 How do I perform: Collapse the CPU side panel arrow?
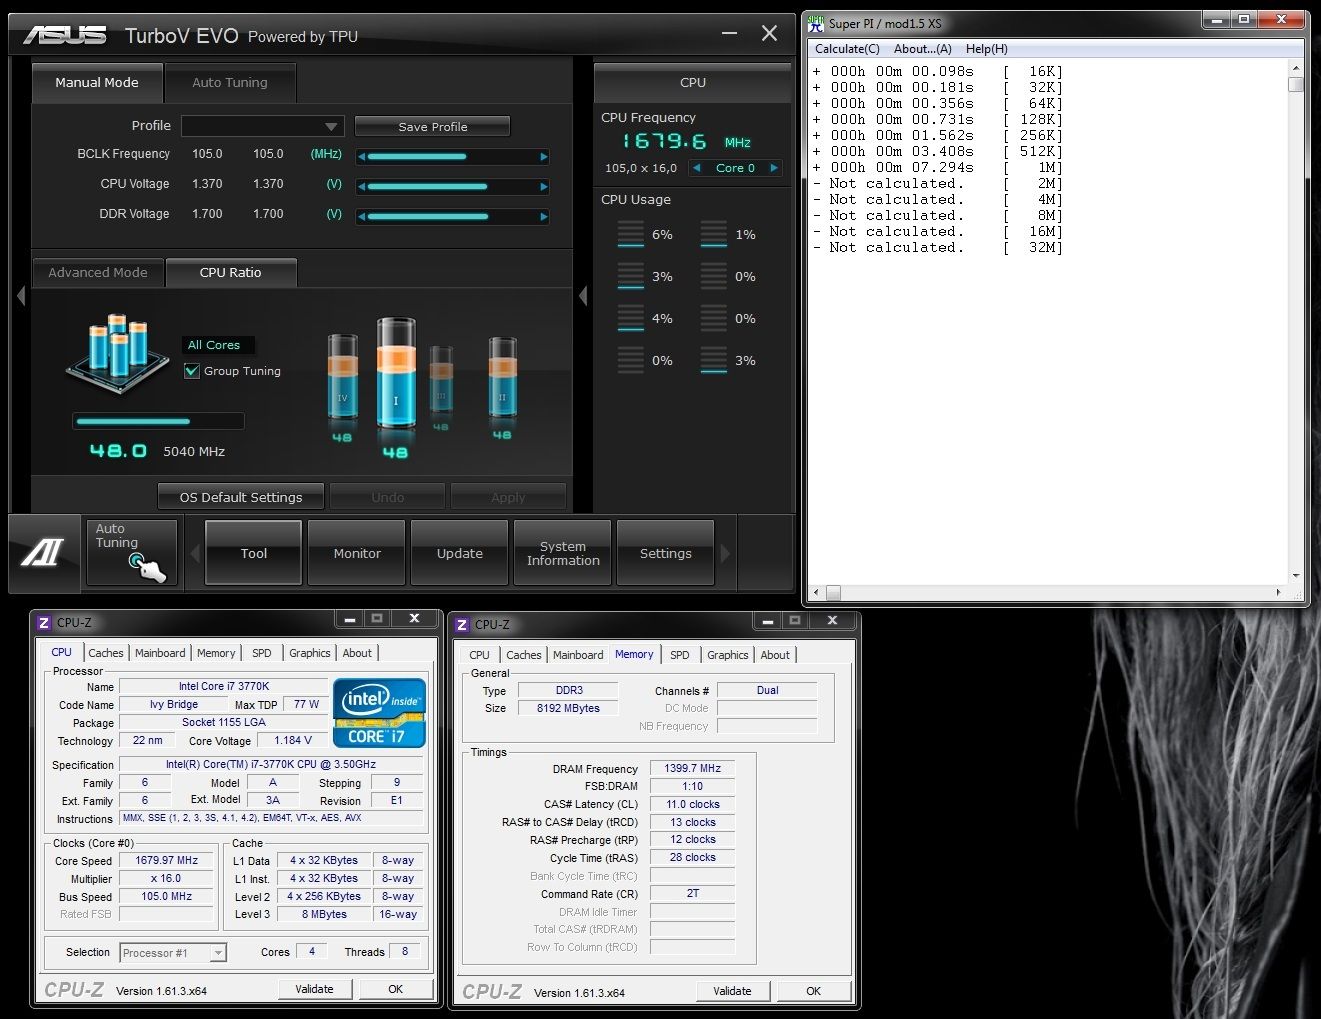(x=583, y=295)
